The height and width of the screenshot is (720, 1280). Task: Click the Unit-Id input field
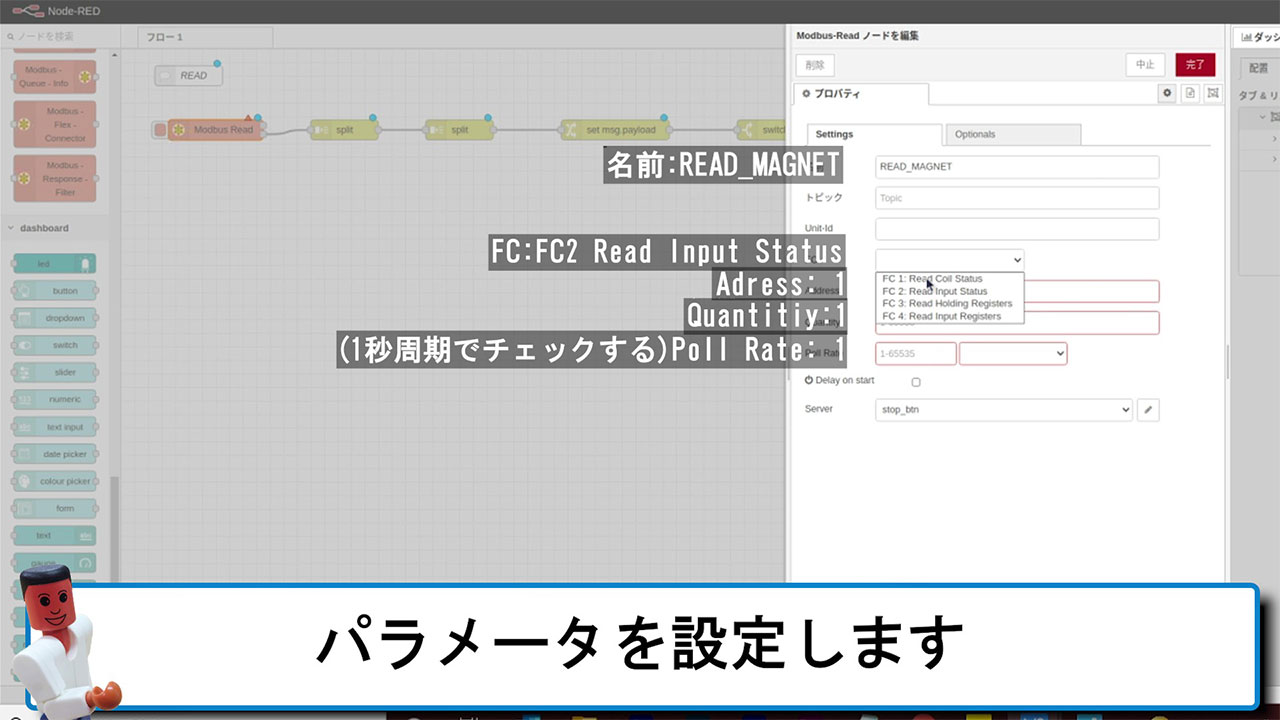(1016, 229)
